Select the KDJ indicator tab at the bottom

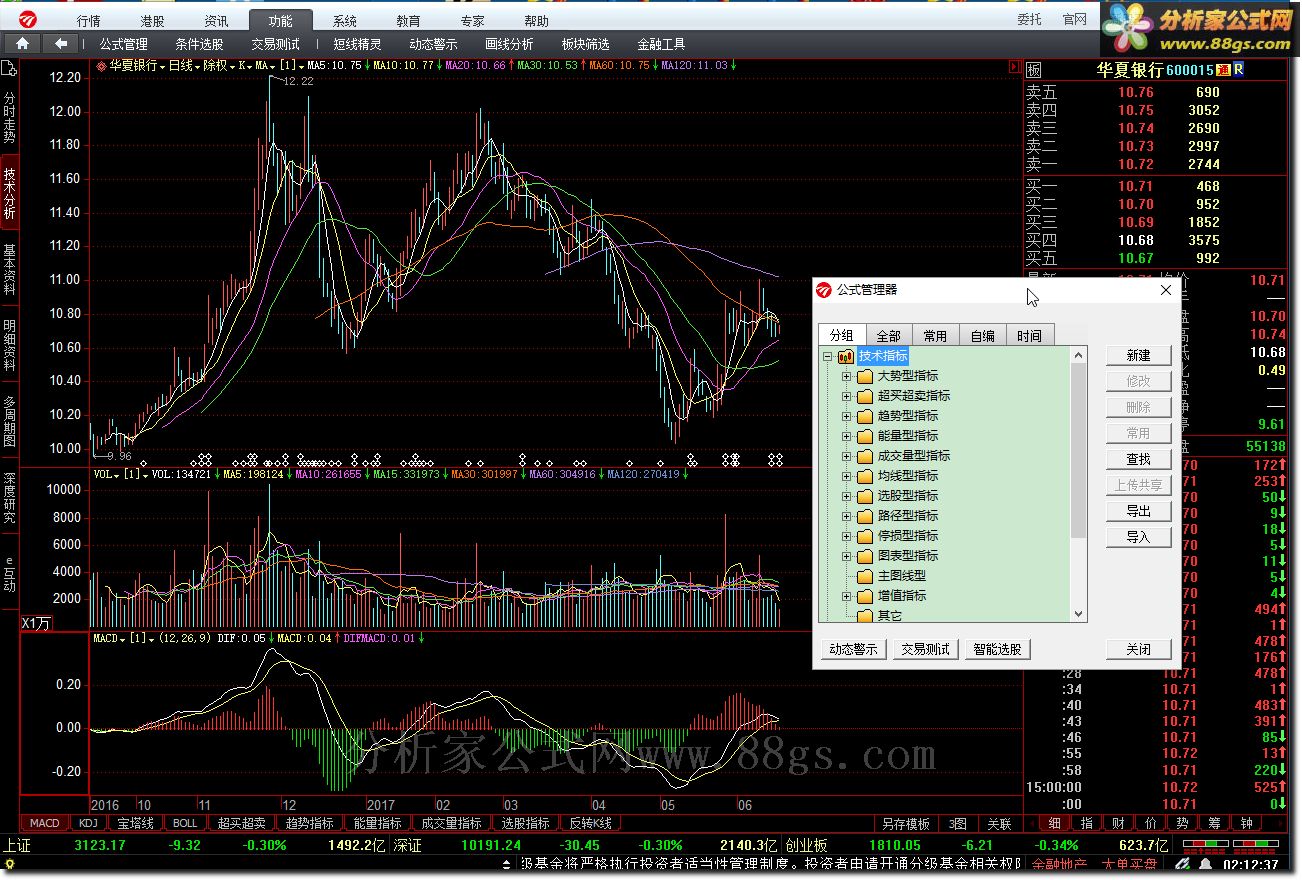(89, 823)
